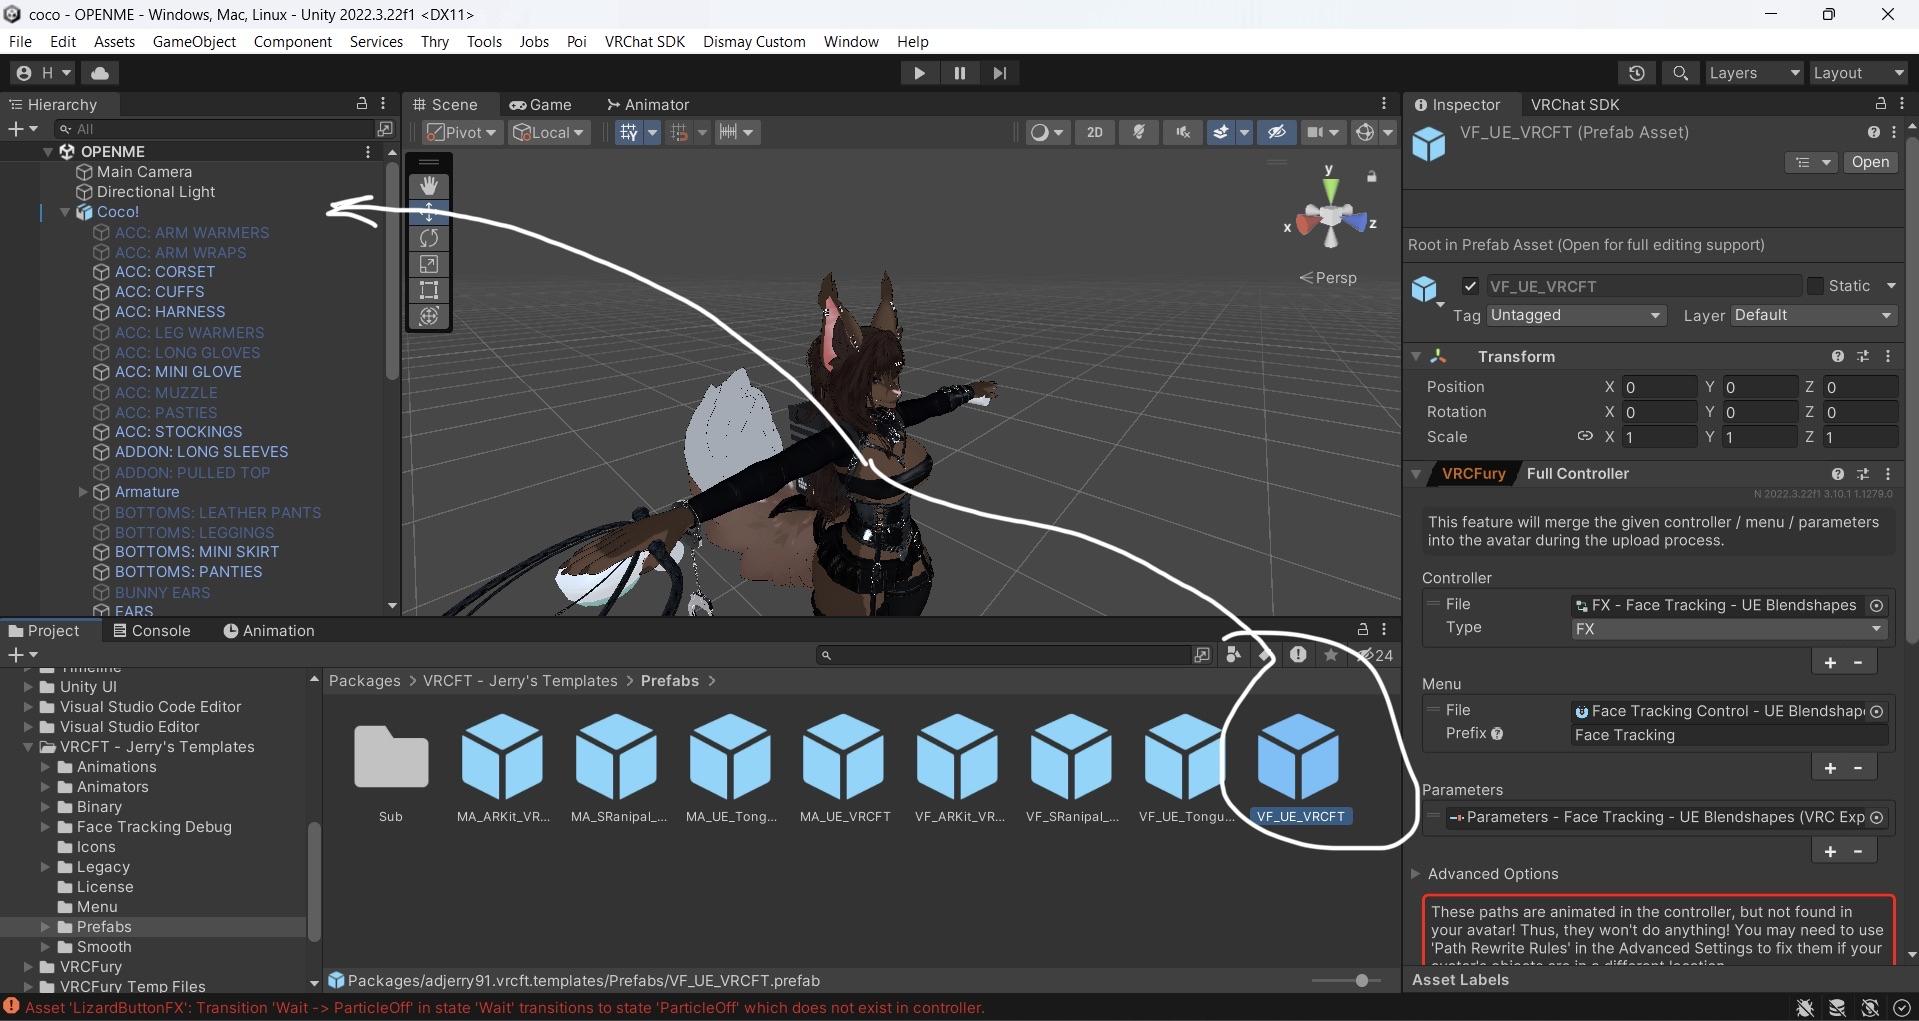Expand the Armature object in Hierarchy

coord(83,492)
